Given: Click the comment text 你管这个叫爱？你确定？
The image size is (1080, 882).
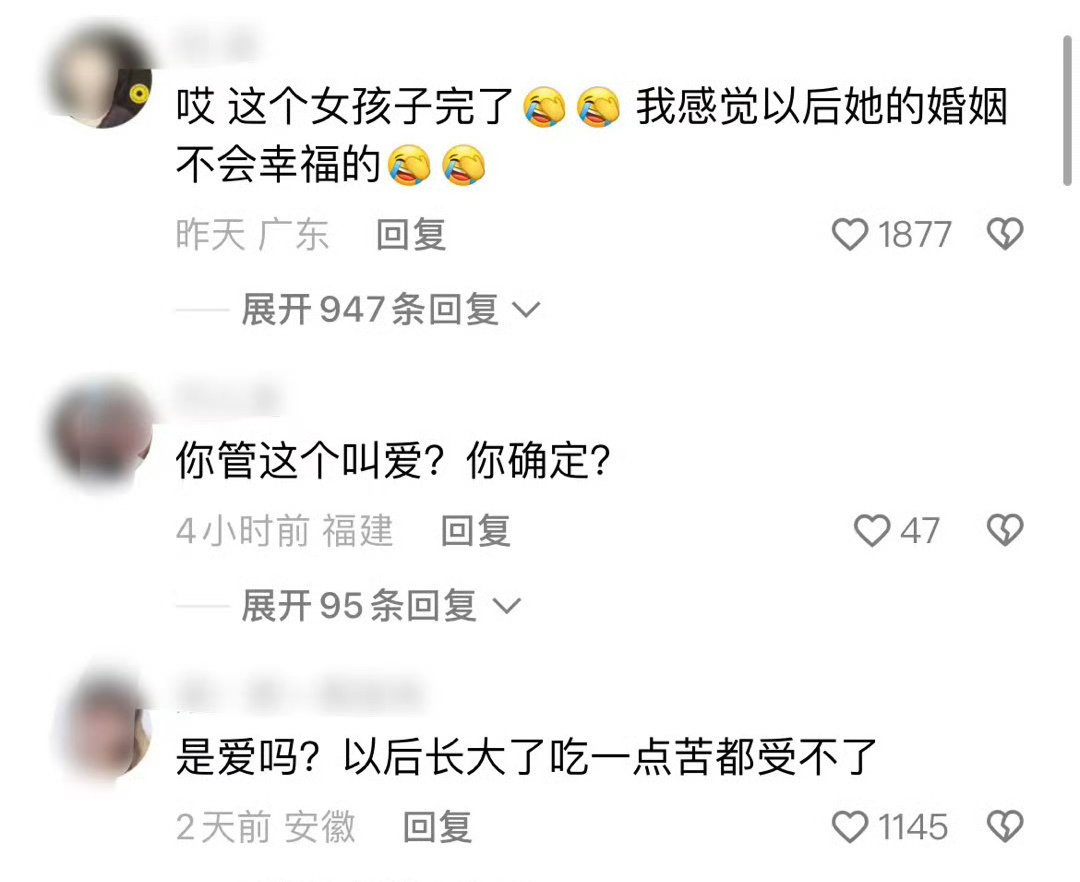Looking at the screenshot, I should tap(393, 461).
